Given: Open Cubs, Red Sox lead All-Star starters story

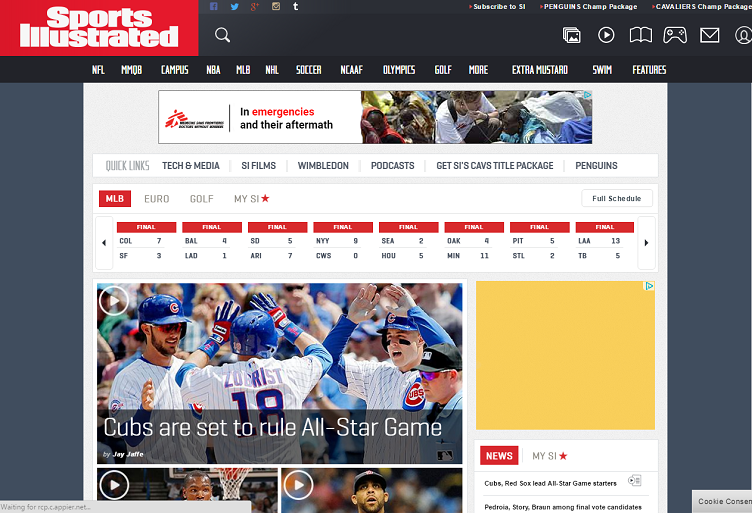Looking at the screenshot, I should (550, 483).
